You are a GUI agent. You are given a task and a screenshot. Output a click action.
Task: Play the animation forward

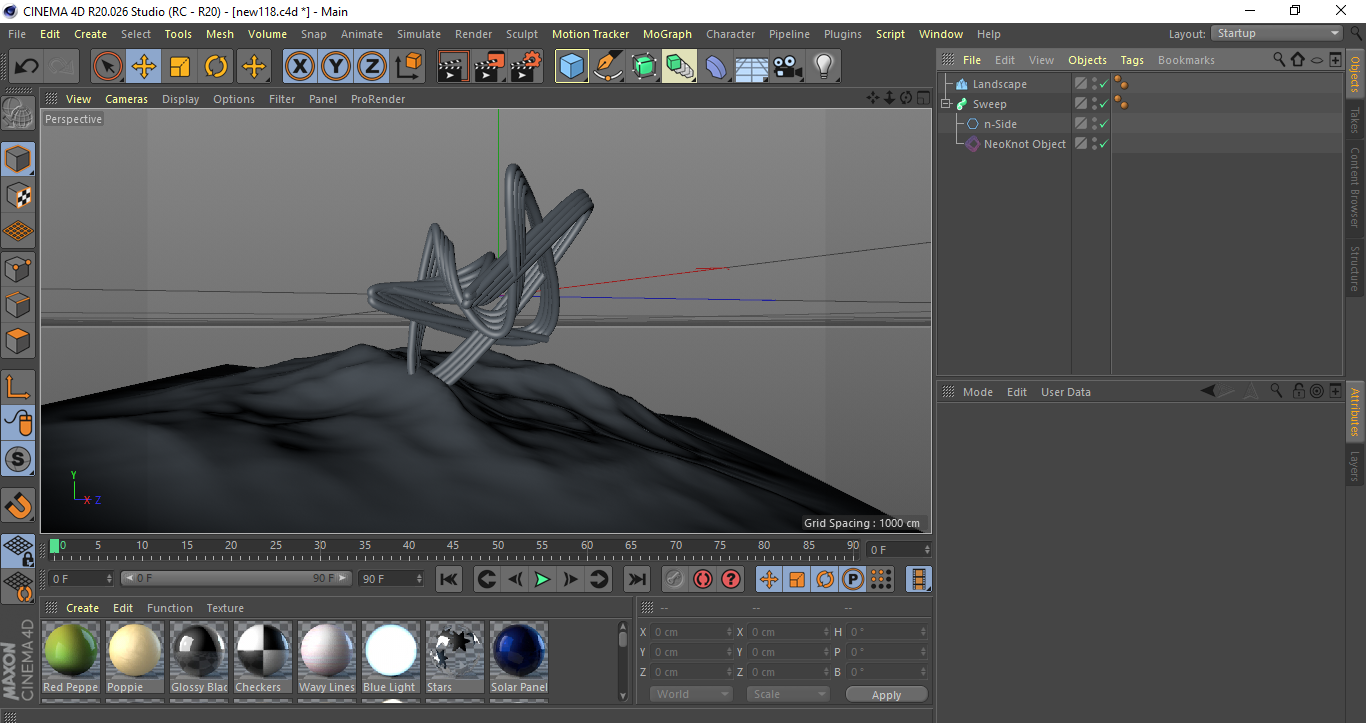(542, 579)
